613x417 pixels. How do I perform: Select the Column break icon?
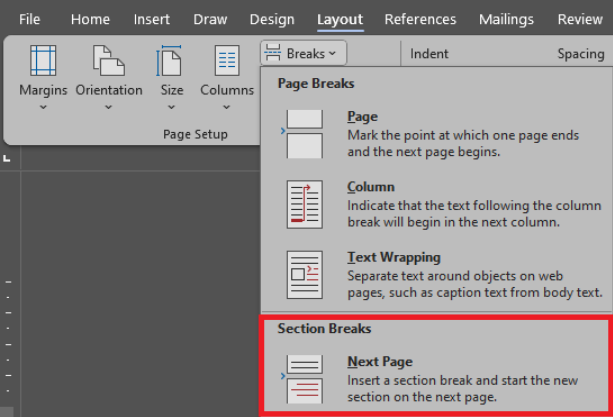(304, 203)
